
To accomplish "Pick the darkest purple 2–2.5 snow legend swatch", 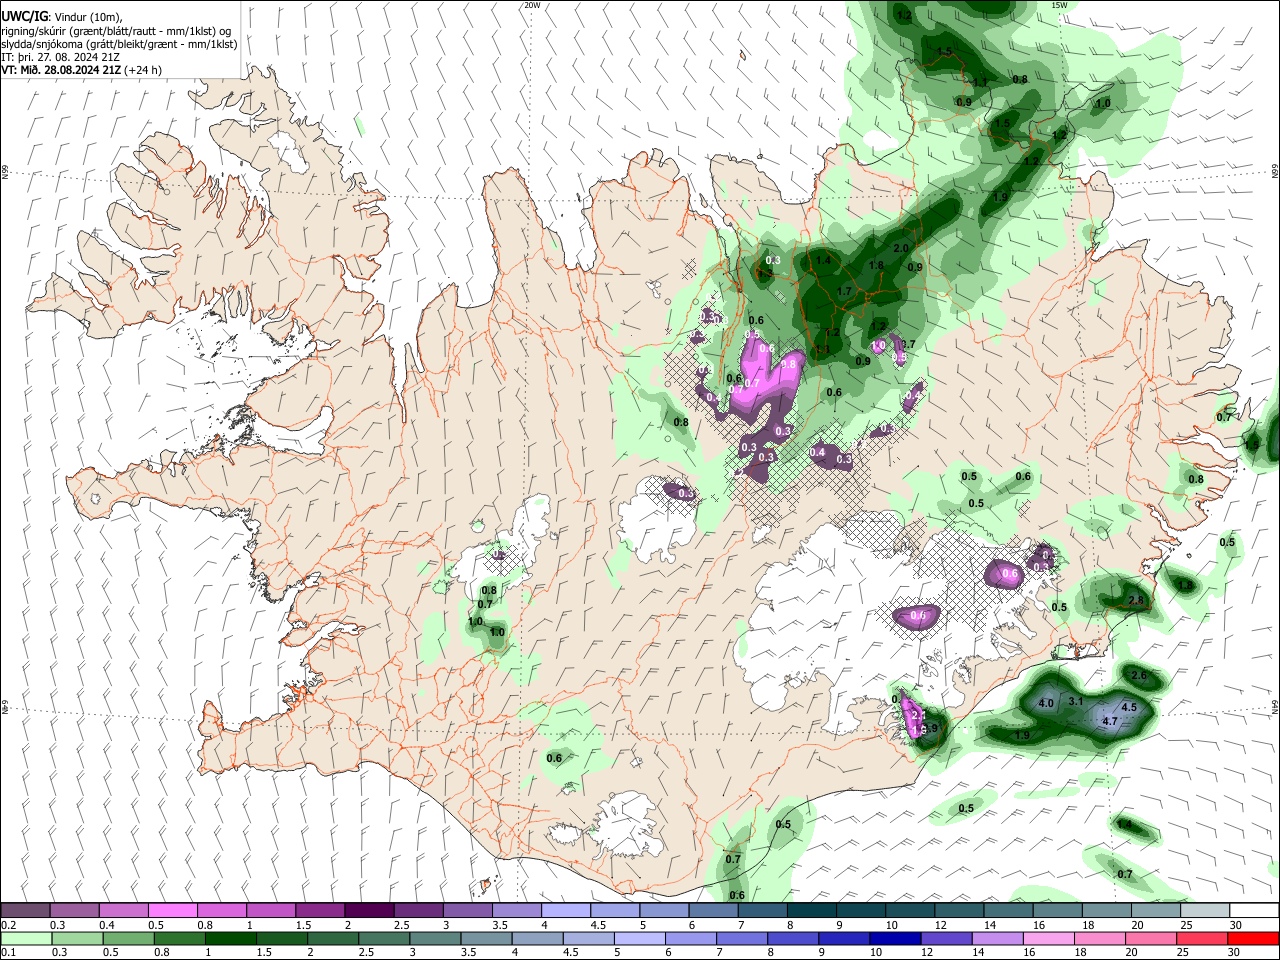I will [369, 910].
